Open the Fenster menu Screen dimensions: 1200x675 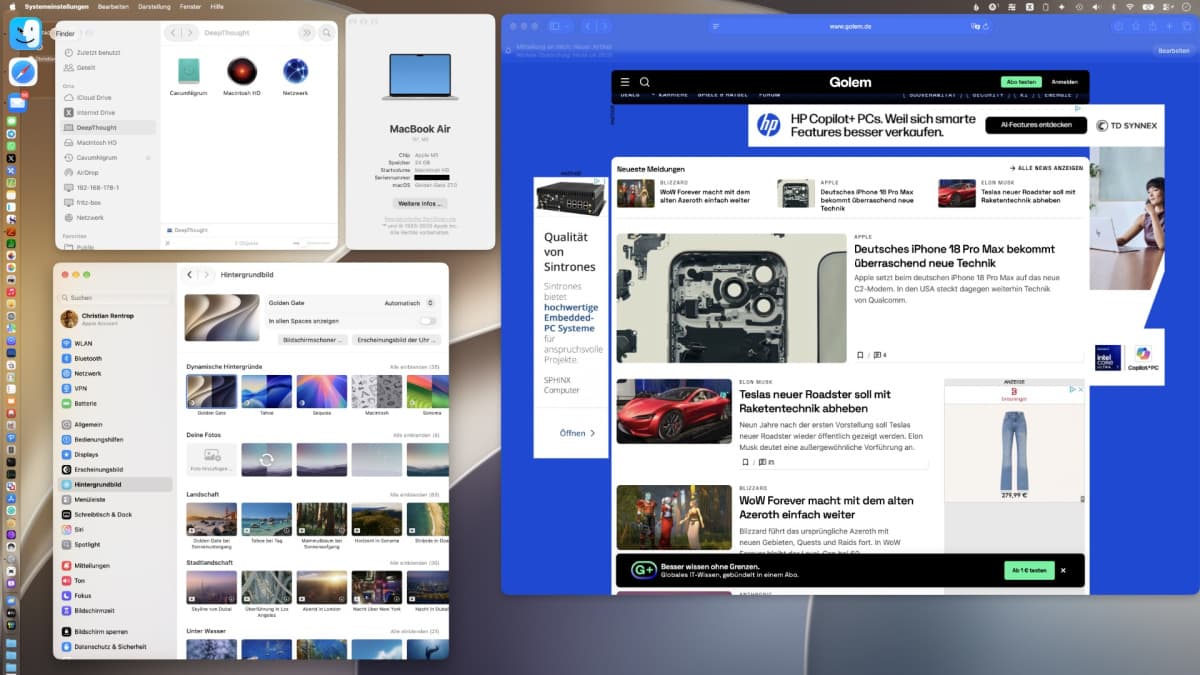tap(191, 6)
